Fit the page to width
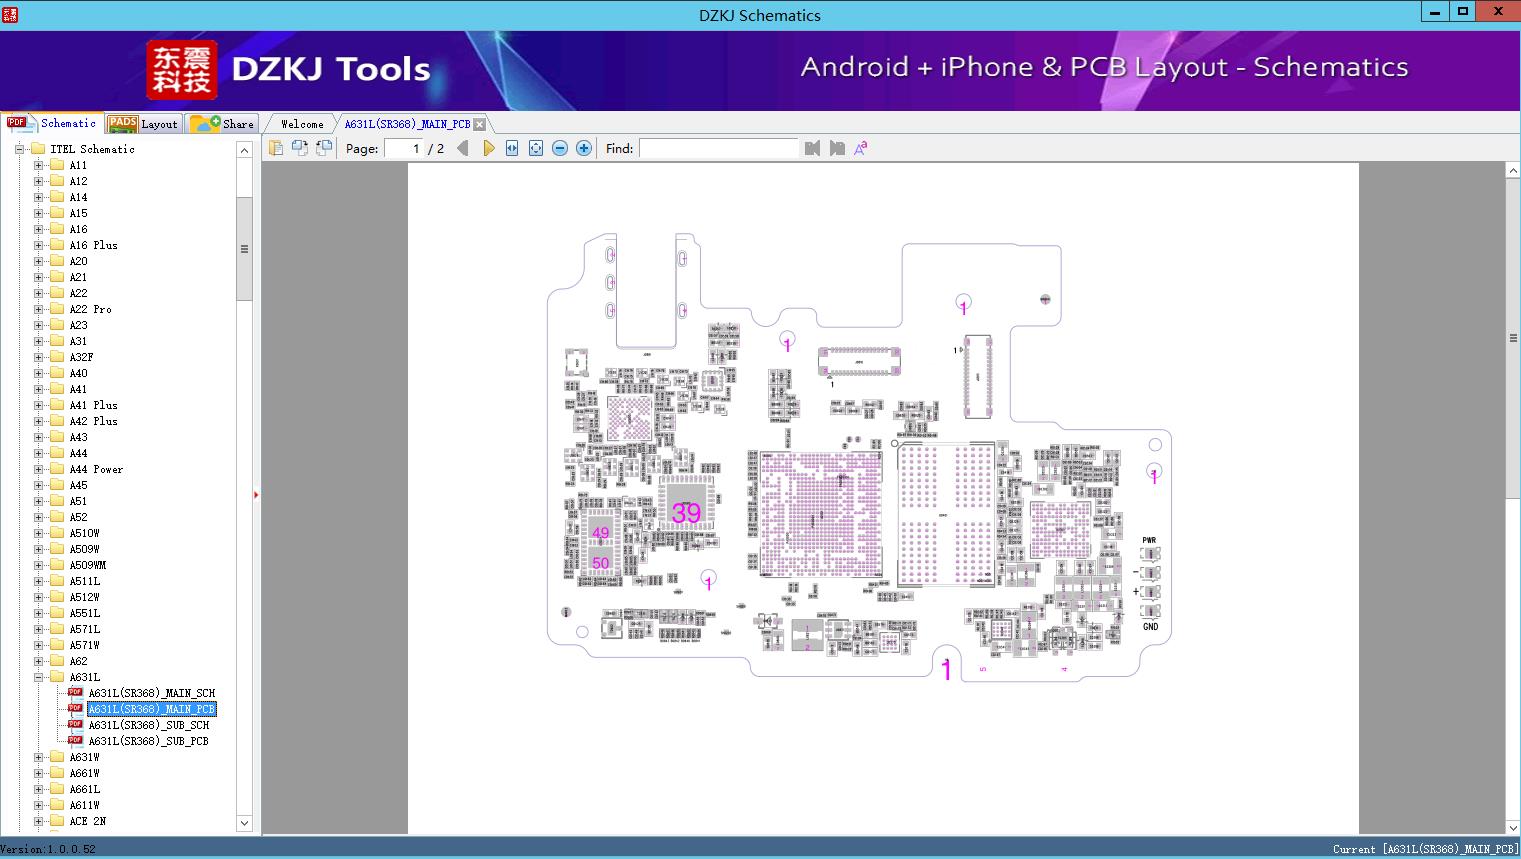 (x=512, y=148)
